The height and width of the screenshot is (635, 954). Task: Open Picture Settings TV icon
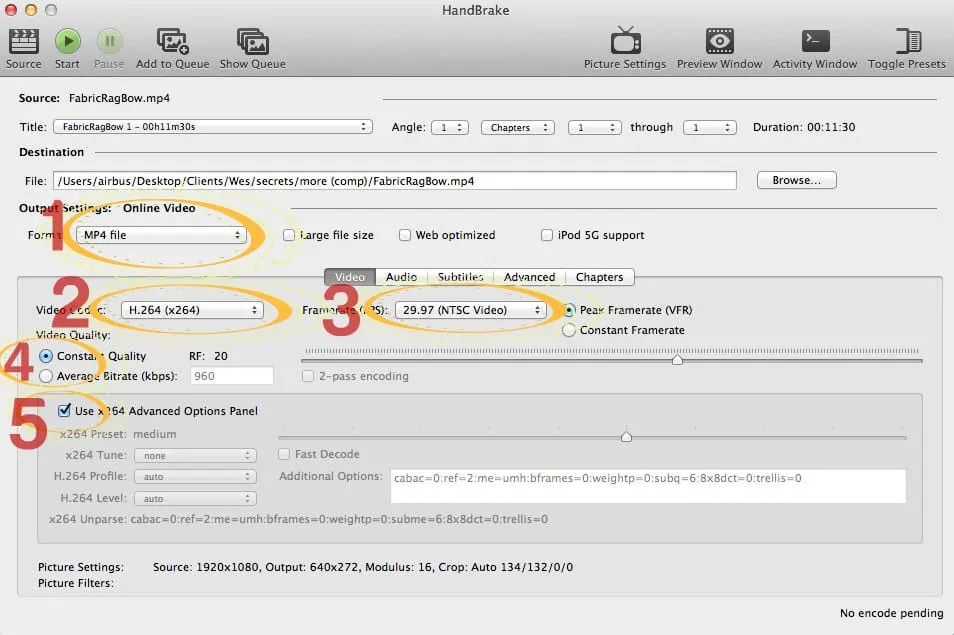pos(625,41)
